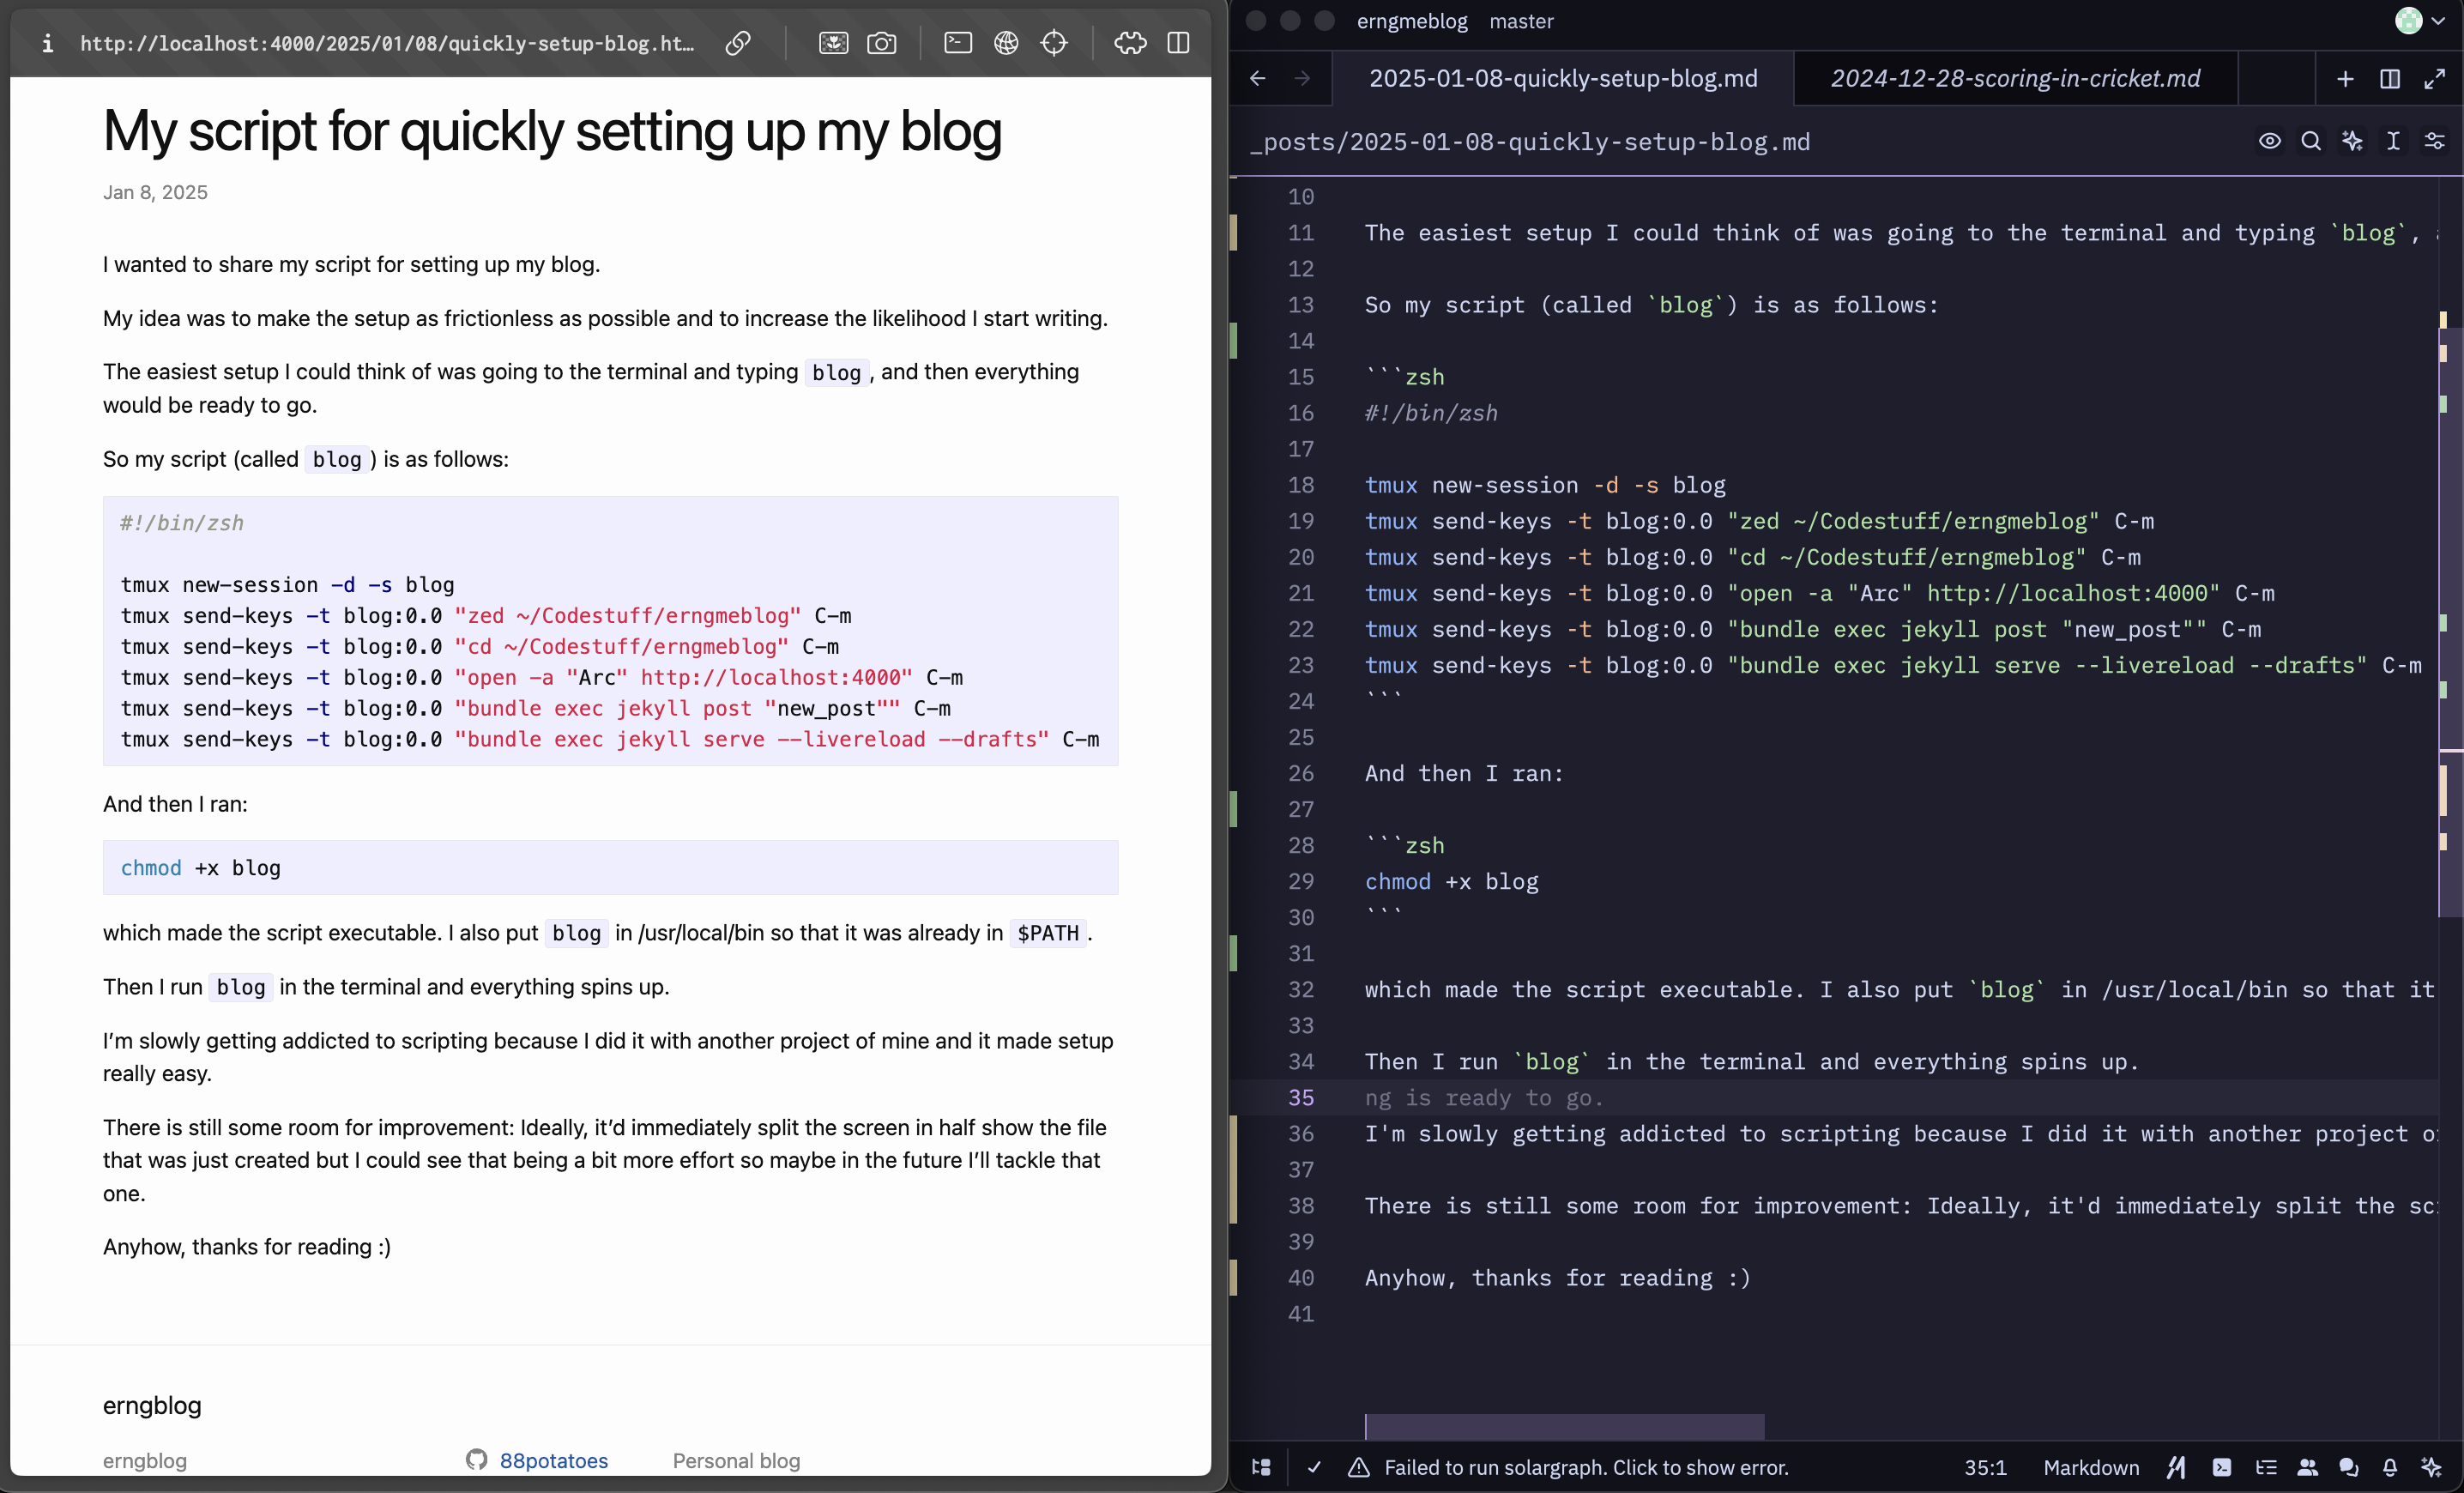Image resolution: width=2464 pixels, height=1493 pixels.
Task: Toggle the chat panel in status bar
Action: (2348, 1467)
